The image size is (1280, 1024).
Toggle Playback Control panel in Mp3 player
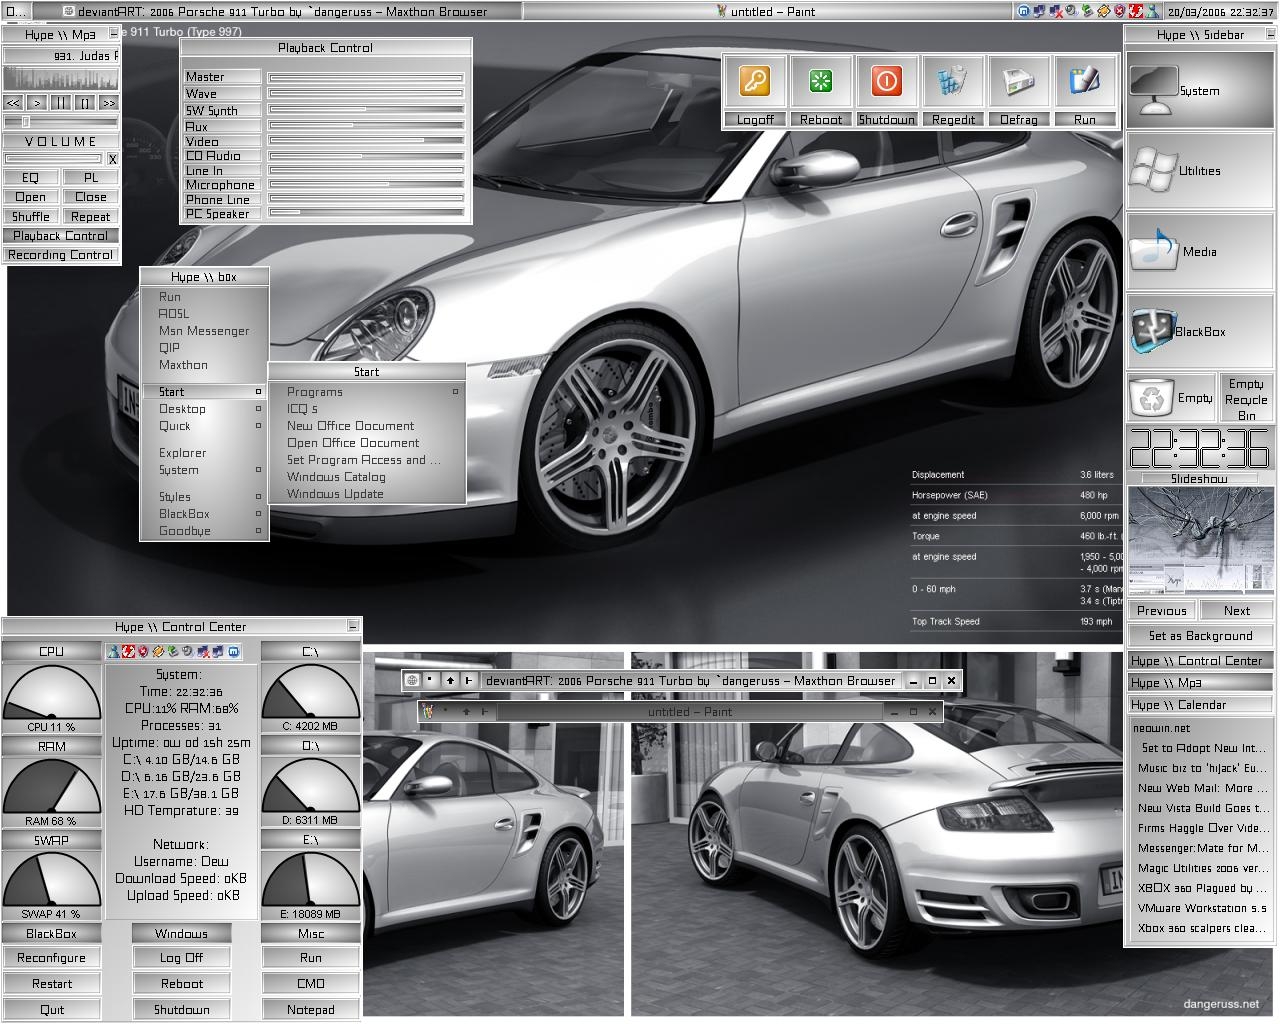click(x=61, y=236)
